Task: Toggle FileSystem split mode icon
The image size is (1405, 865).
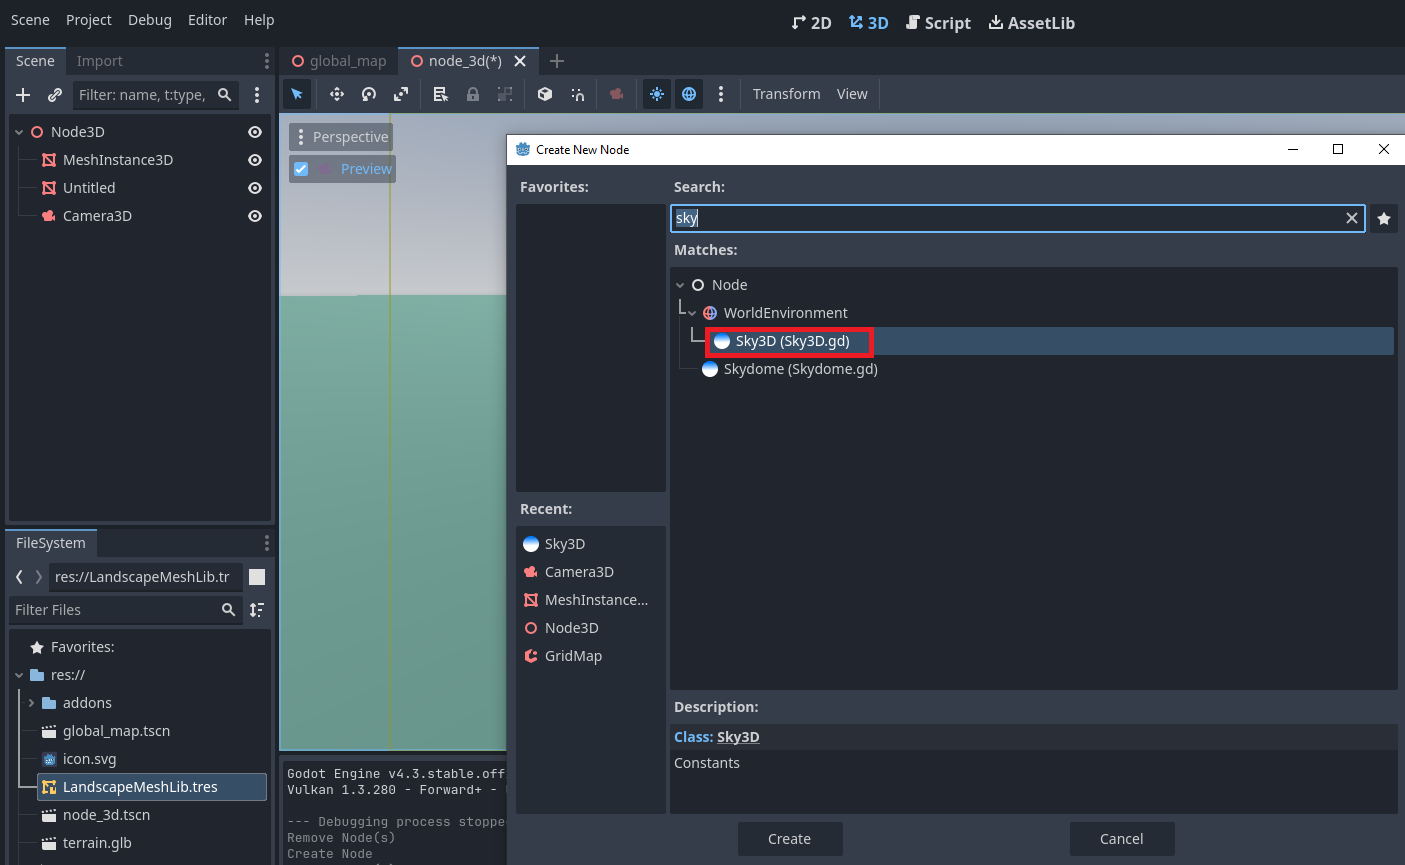Action: point(257,577)
